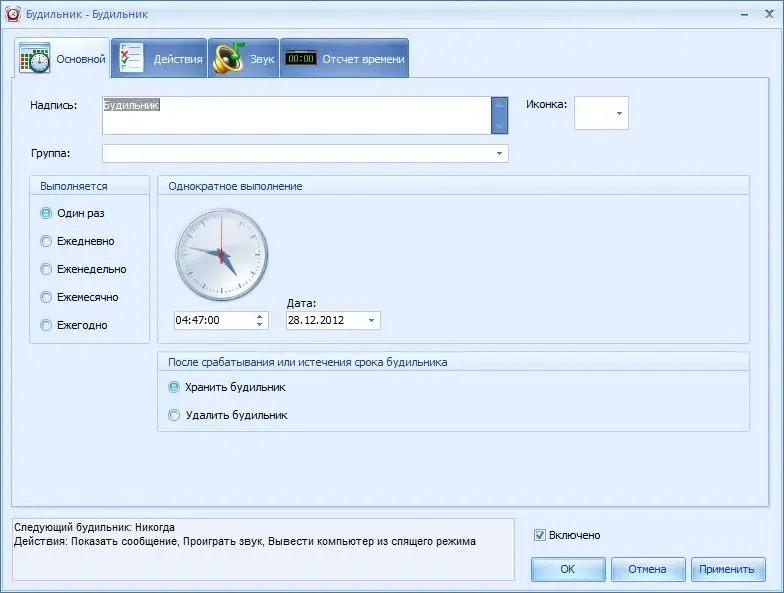The width and height of the screenshot is (784, 593).
Task: Confirm with the OK button
Action: 568,570
